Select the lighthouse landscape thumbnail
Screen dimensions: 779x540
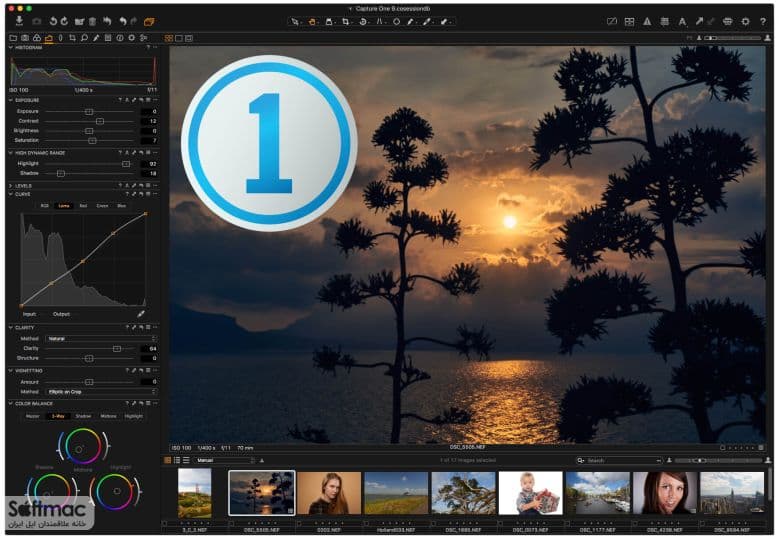(195, 493)
